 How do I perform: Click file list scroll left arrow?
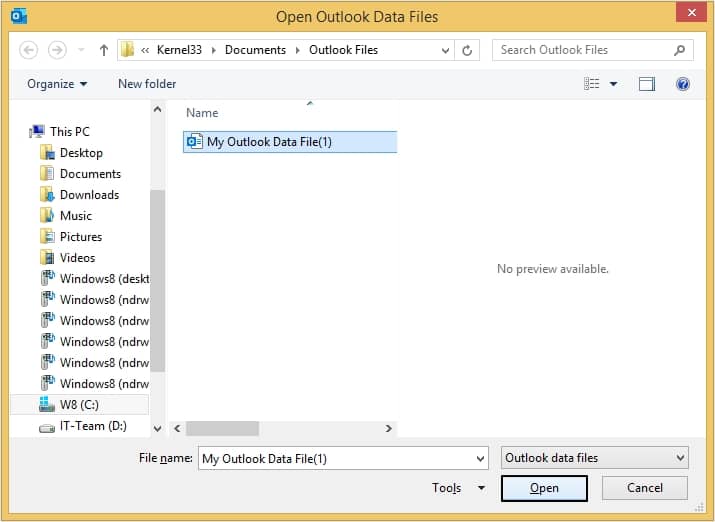coord(177,429)
